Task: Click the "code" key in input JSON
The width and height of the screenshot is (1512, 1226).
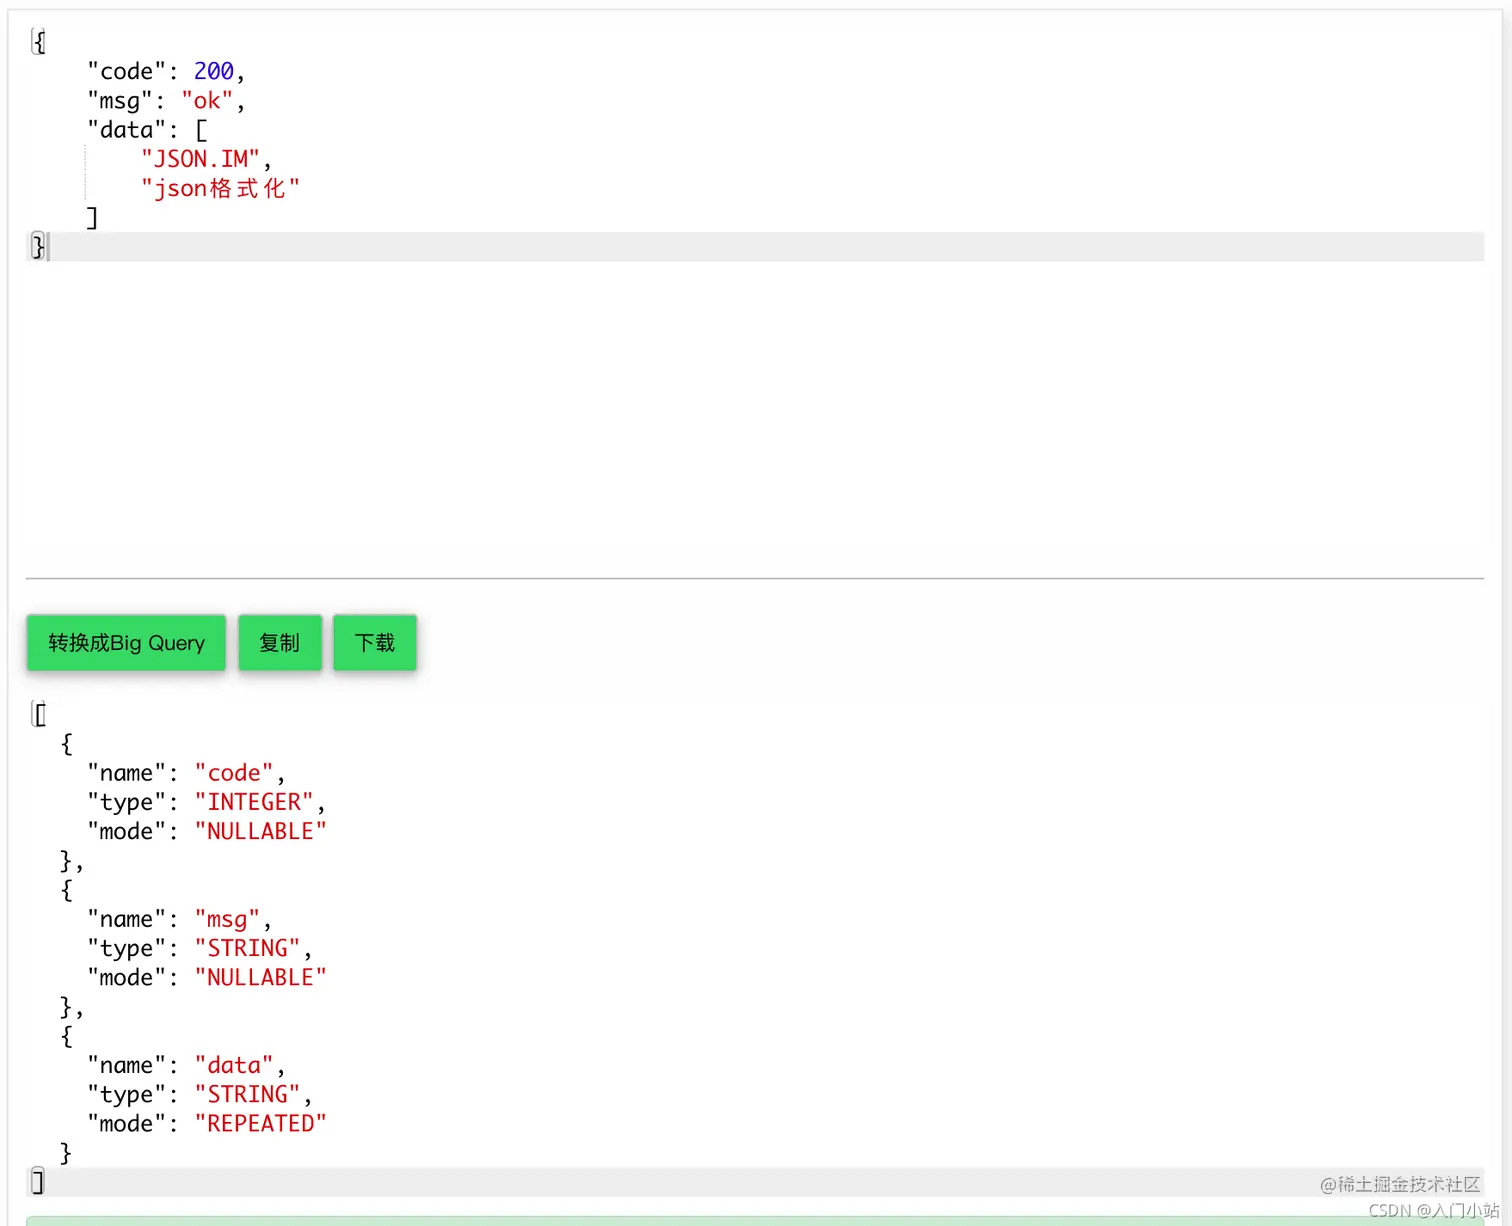Action: coord(126,71)
